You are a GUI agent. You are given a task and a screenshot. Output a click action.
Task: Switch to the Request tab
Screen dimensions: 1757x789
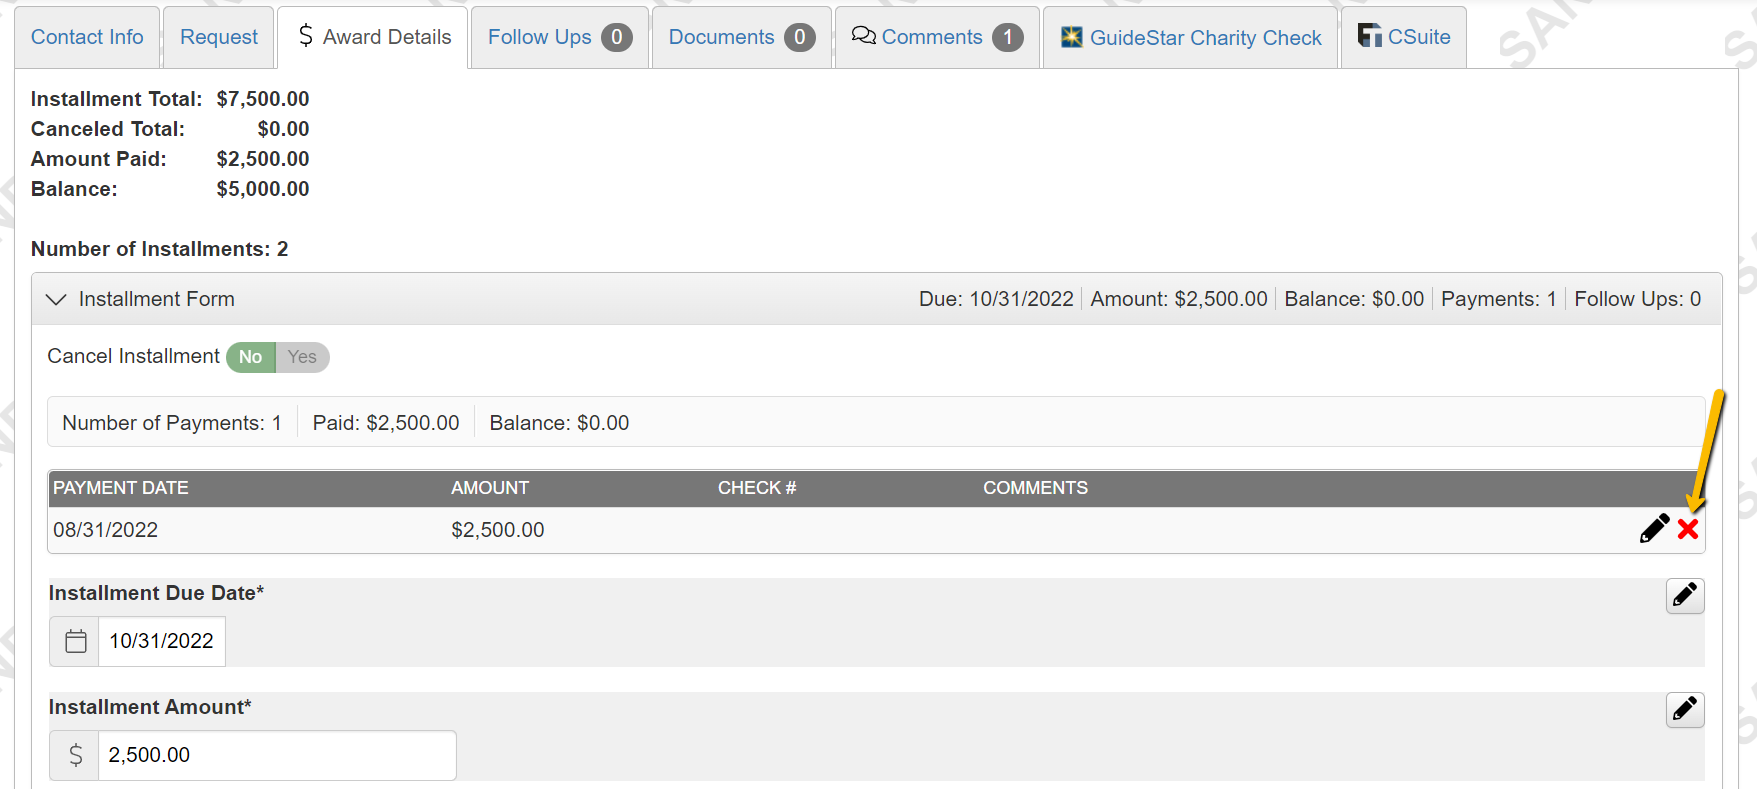click(x=219, y=37)
